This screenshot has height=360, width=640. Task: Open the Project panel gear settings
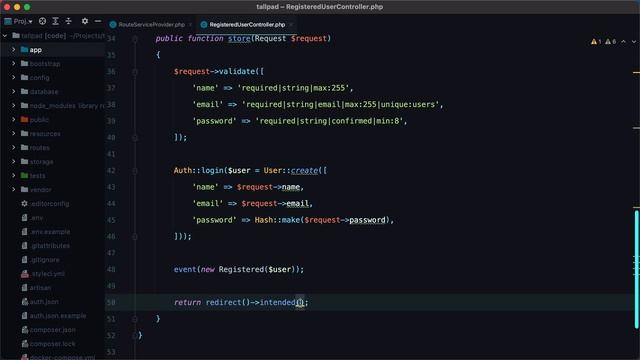(x=85, y=21)
